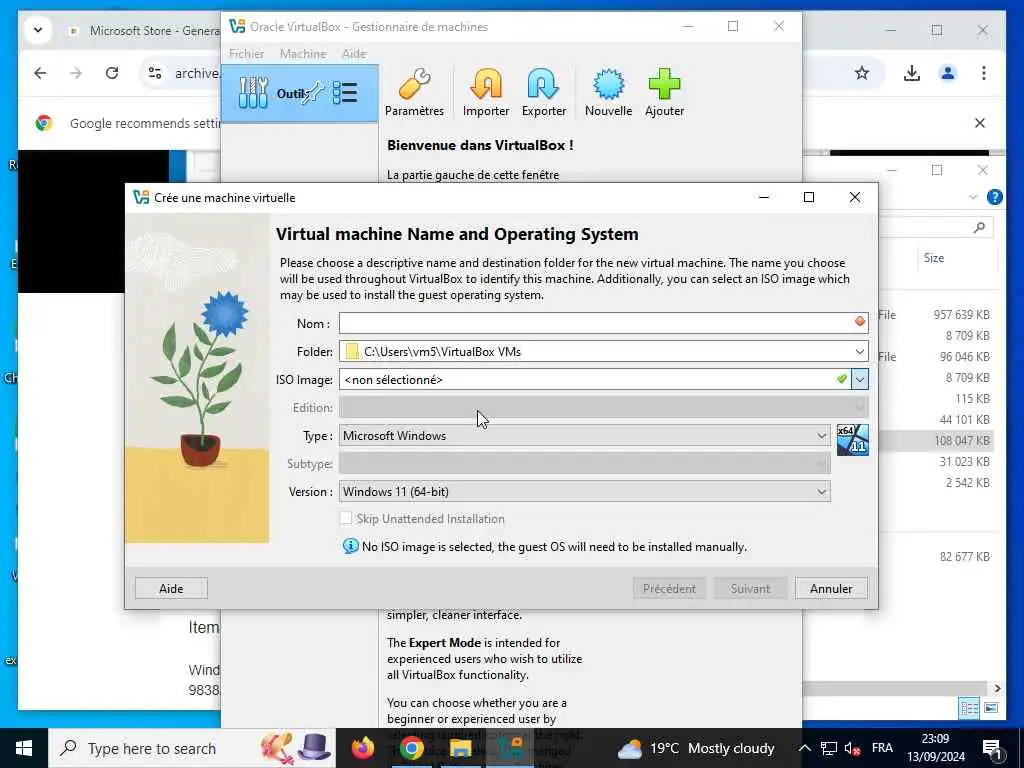The image size is (1024, 768).
Task: Open Chrome downloads icon
Action: [912, 73]
